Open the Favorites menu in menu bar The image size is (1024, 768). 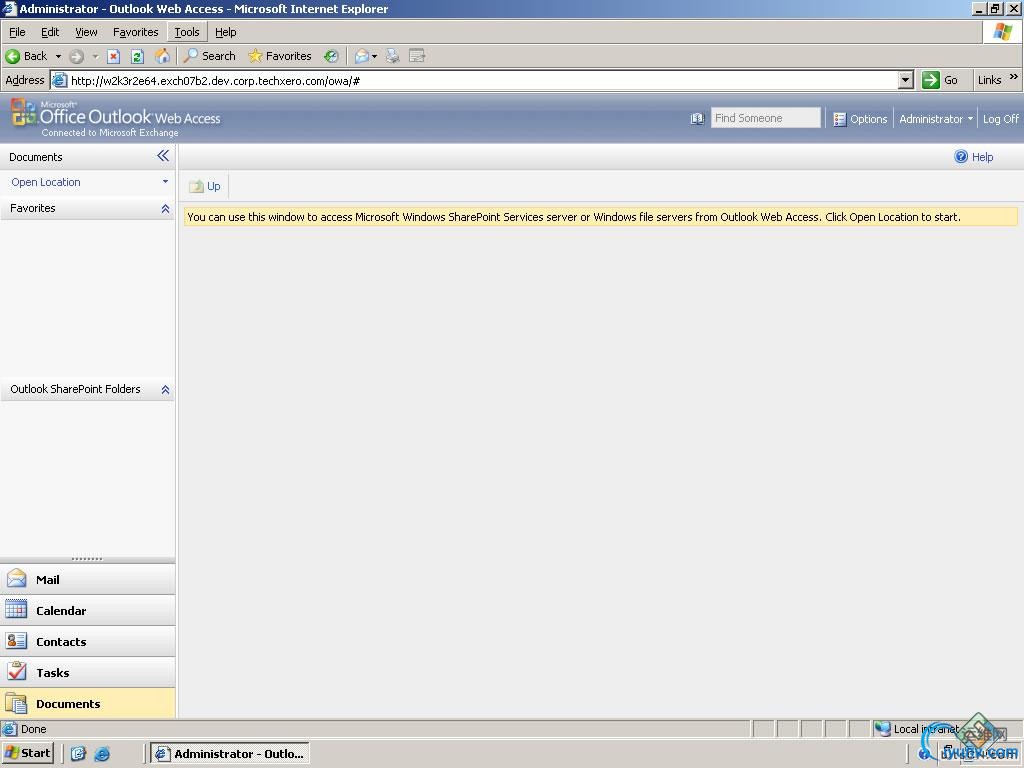click(x=135, y=32)
